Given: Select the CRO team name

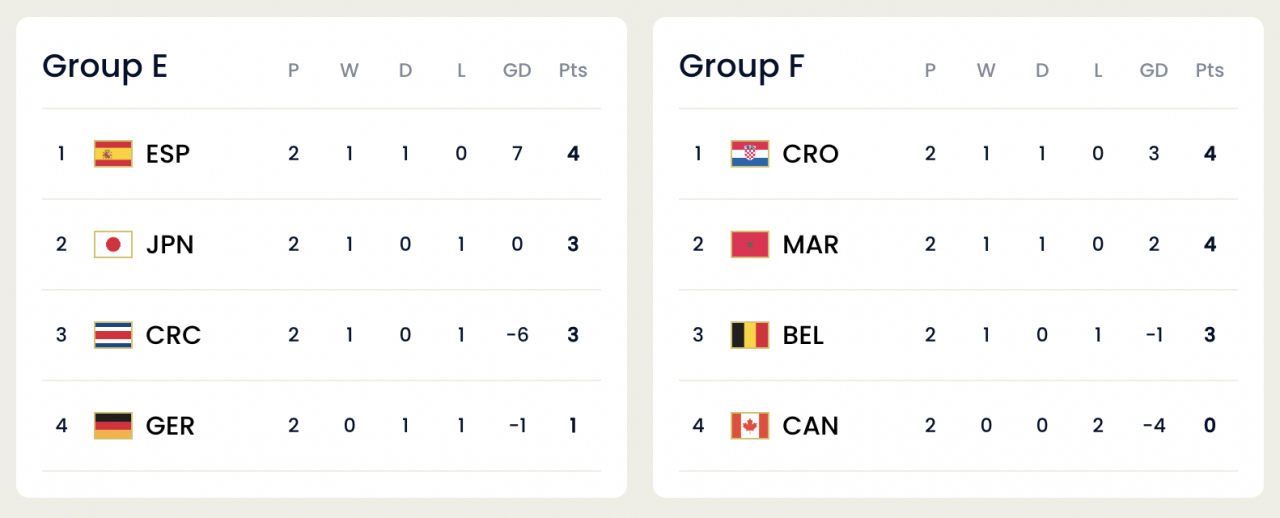Looking at the screenshot, I should point(811,154).
